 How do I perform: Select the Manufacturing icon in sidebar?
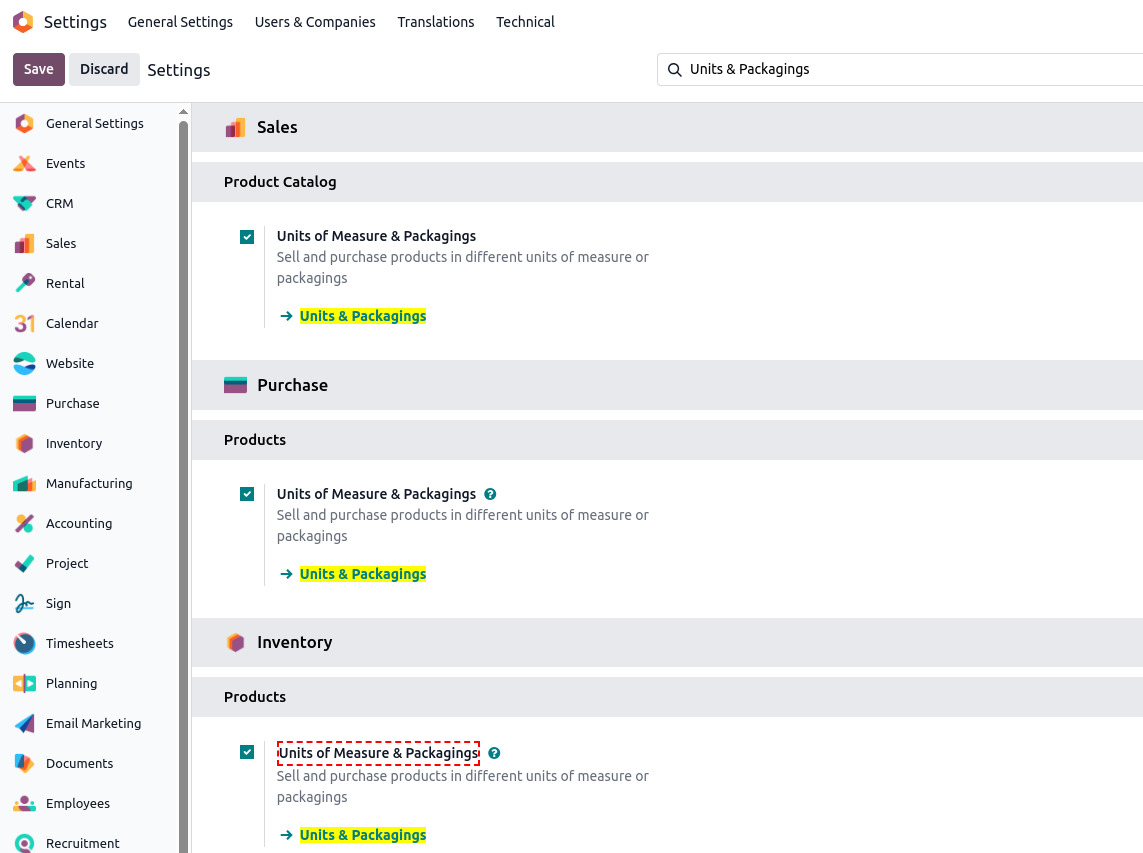[24, 483]
